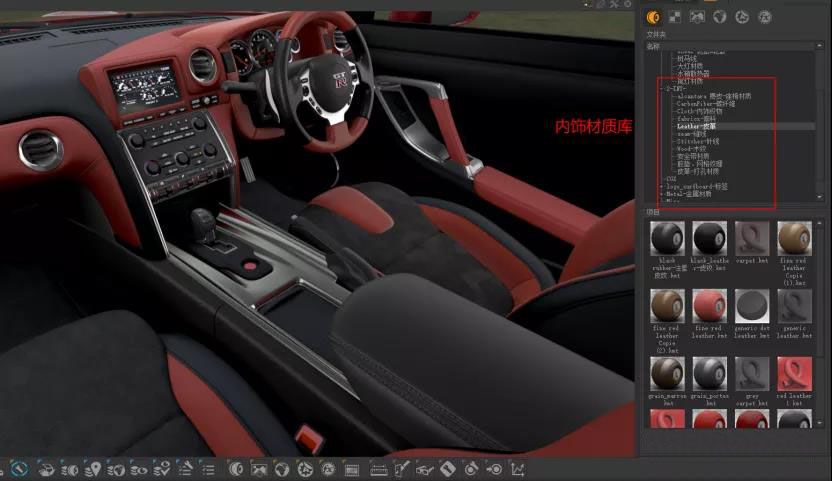The height and width of the screenshot is (481, 832).
Task: Open the CarbonFiber folder in the tree
Action: pyautogui.click(x=706, y=103)
